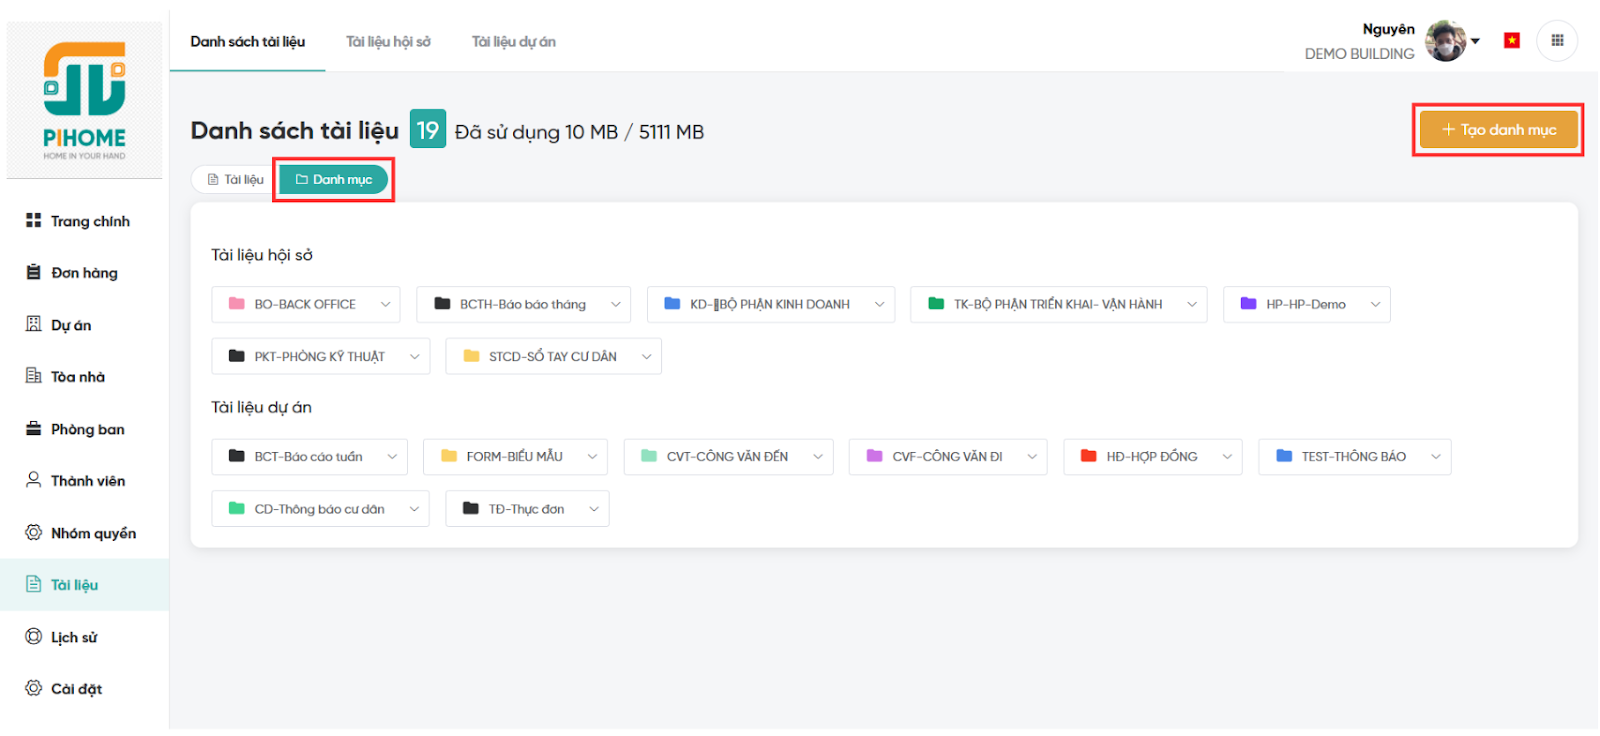The image size is (1600, 736).
Task: Click the Cài đặt gear icon
Action: click(34, 688)
